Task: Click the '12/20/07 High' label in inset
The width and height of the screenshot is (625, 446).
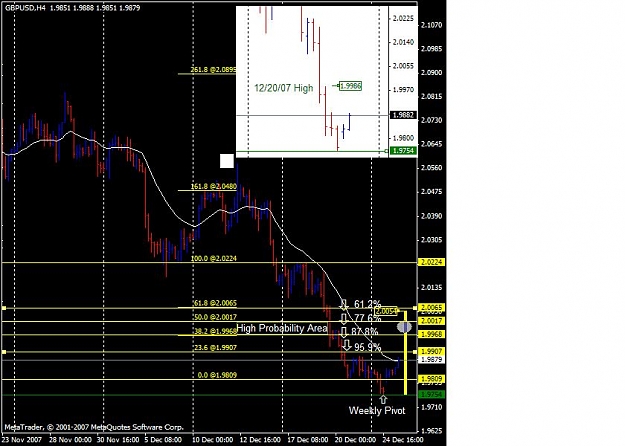Action: [x=283, y=88]
